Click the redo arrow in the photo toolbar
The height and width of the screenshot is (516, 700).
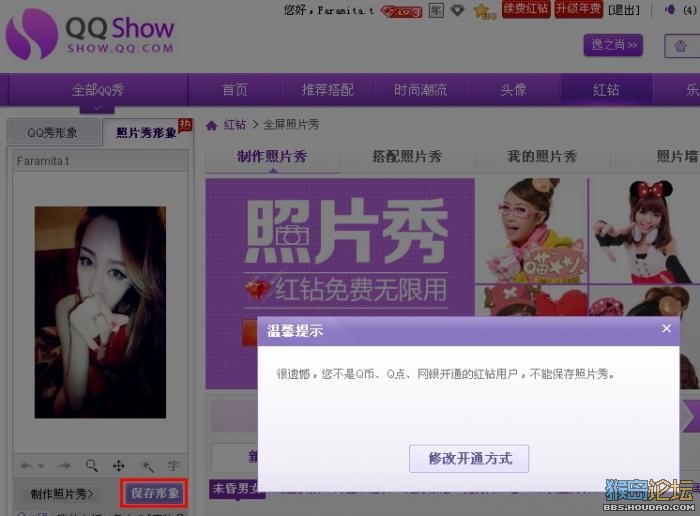pos(64,466)
